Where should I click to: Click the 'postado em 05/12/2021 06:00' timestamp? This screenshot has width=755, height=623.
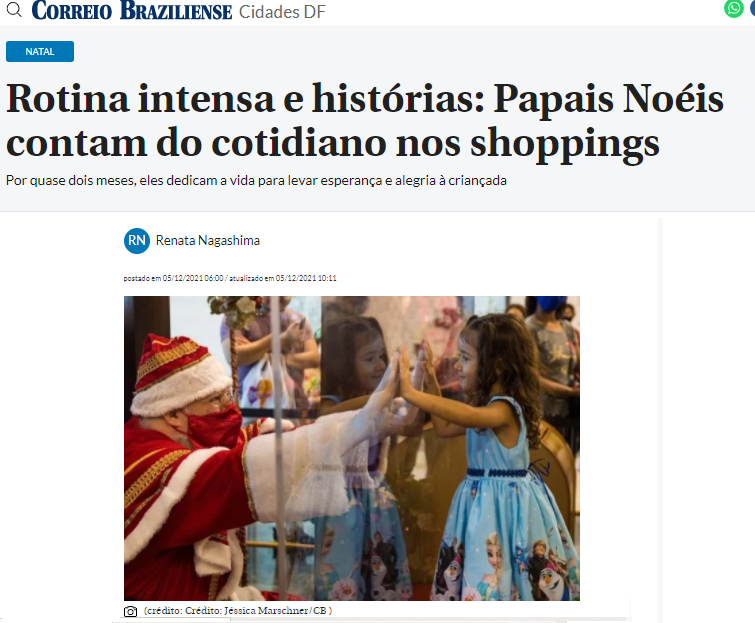173,278
